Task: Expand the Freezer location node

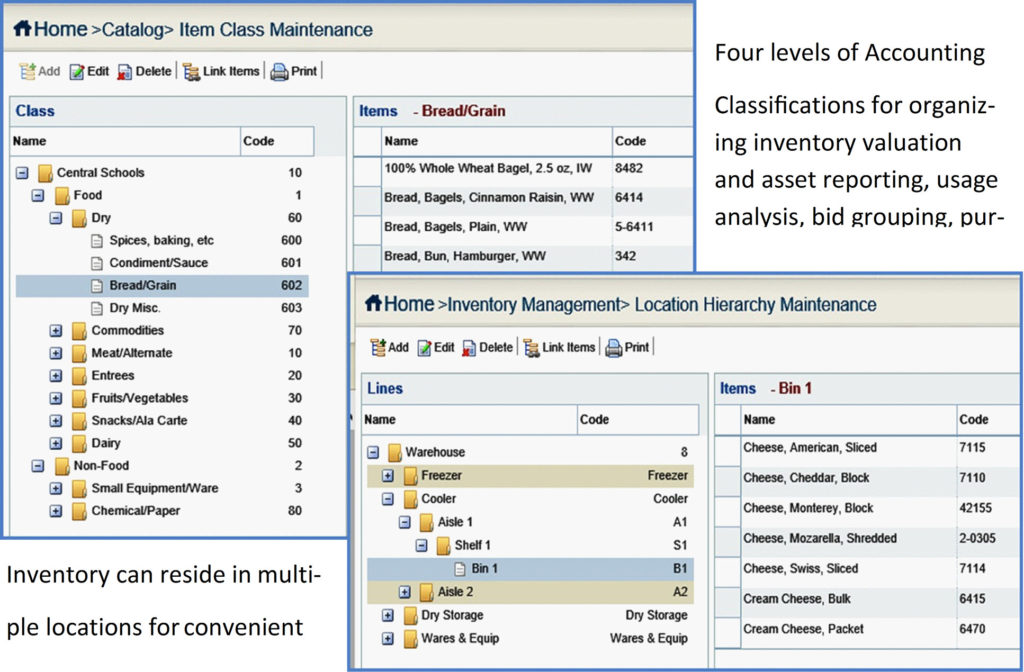Action: [388, 475]
